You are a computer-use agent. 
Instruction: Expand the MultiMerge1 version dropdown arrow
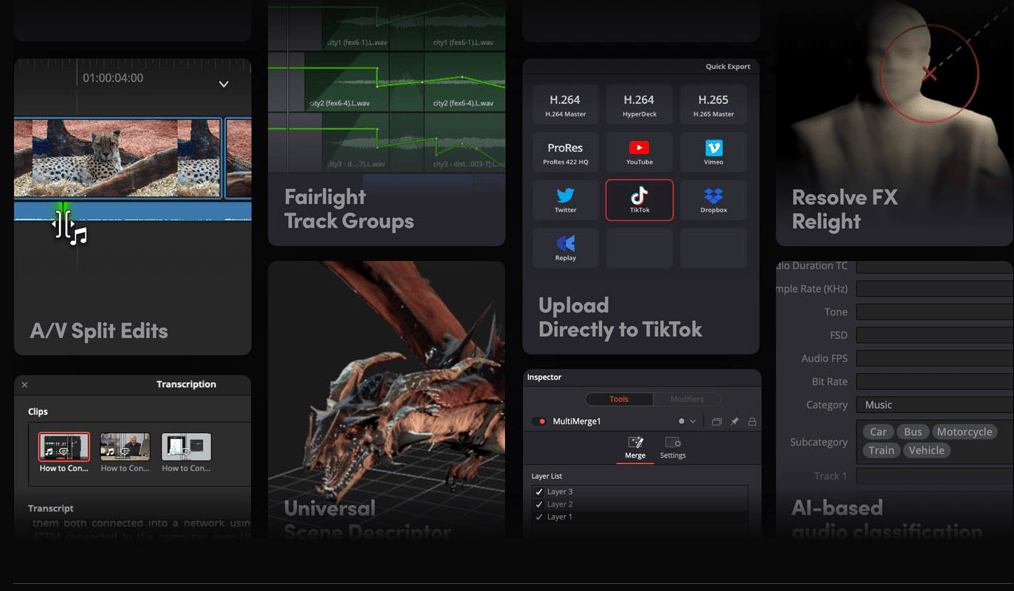(x=692, y=422)
